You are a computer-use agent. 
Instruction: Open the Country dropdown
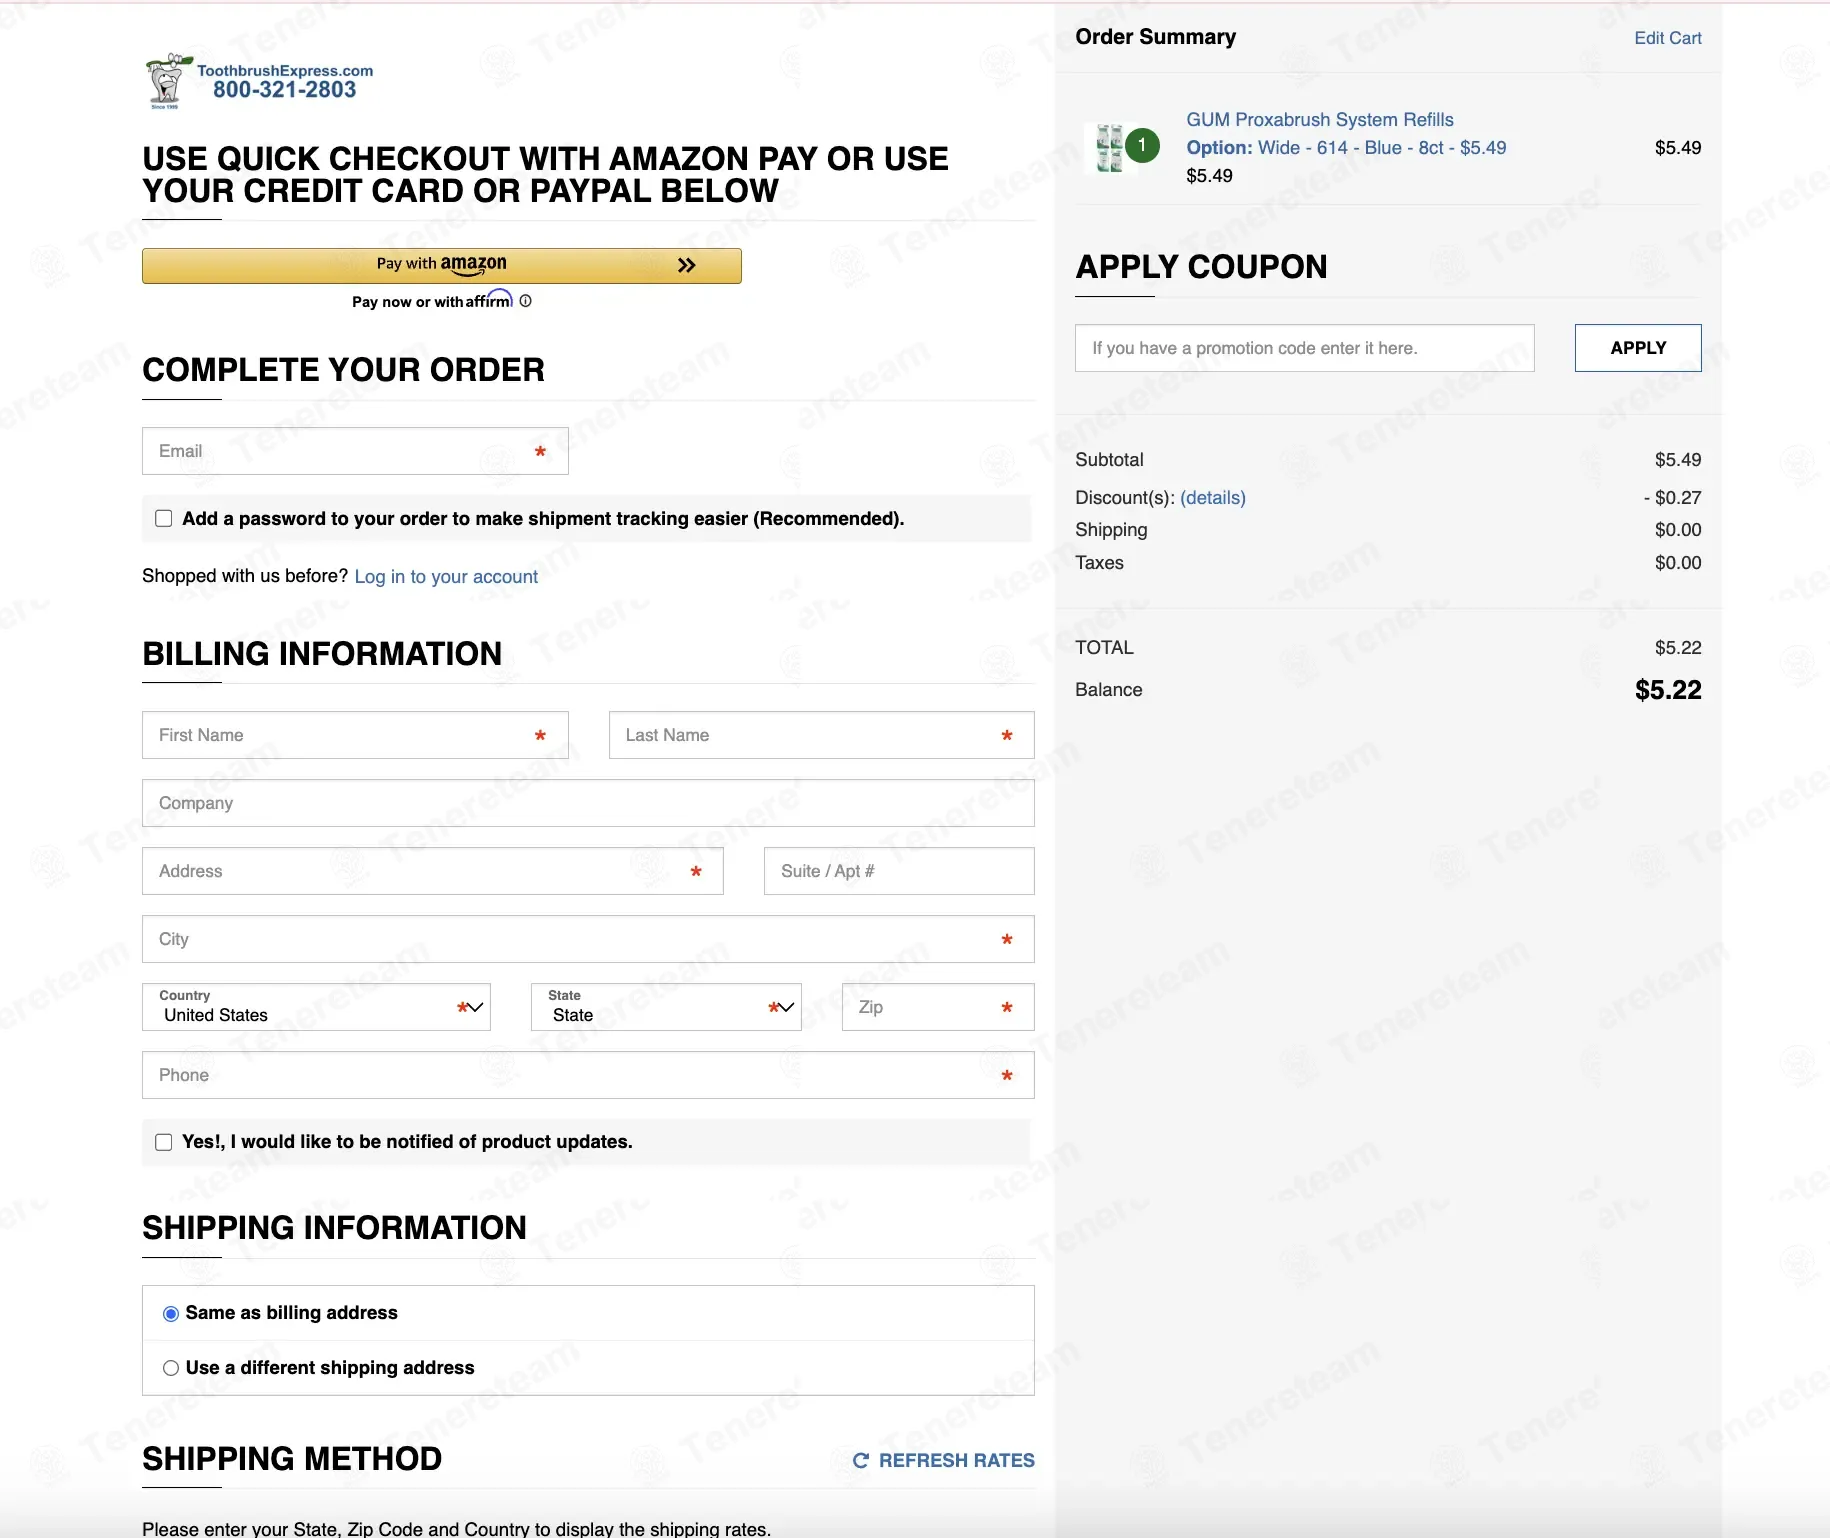pyautogui.click(x=316, y=1007)
